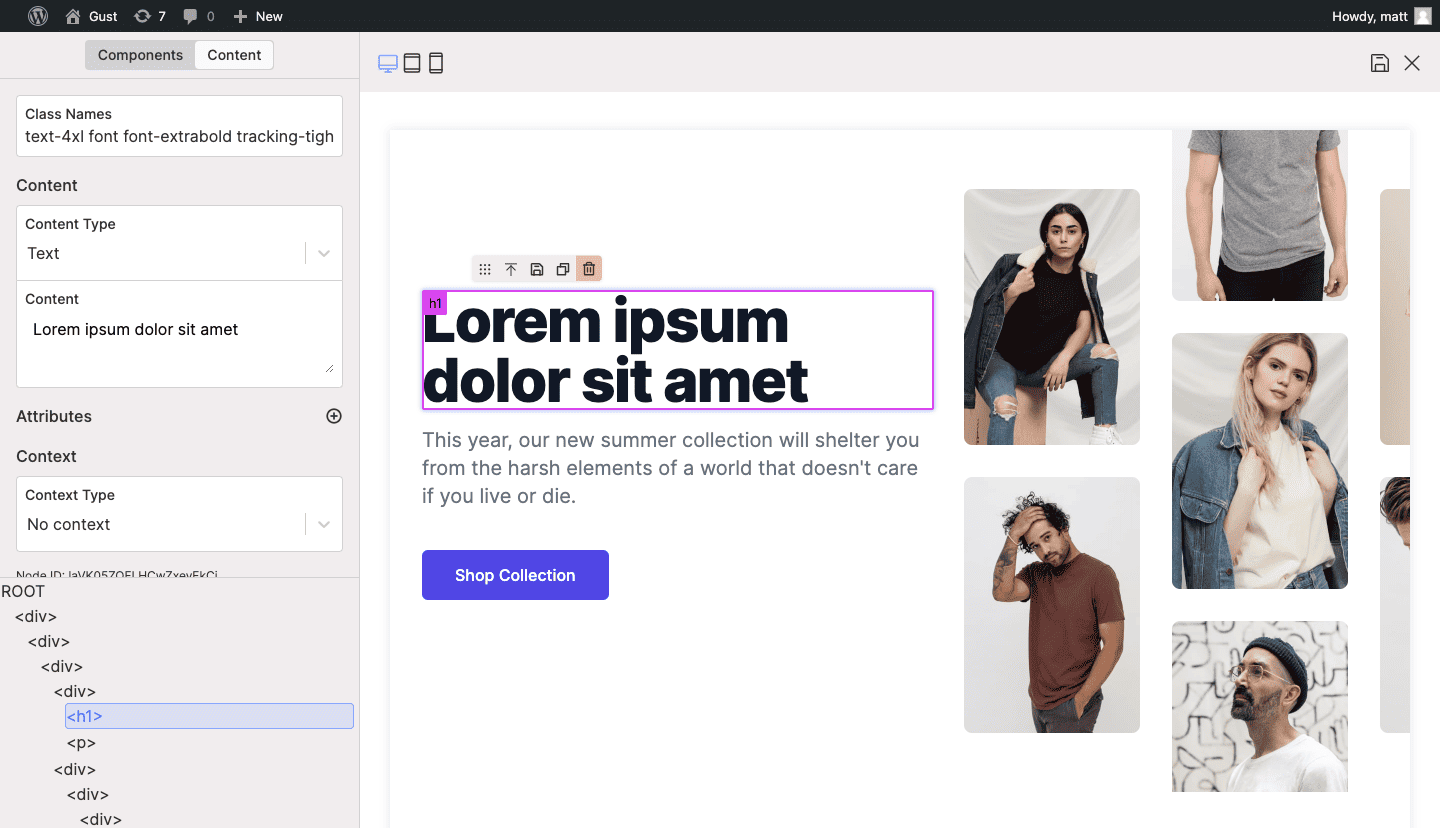Click the drag handle grip icon
The width and height of the screenshot is (1440, 828).
tap(485, 269)
